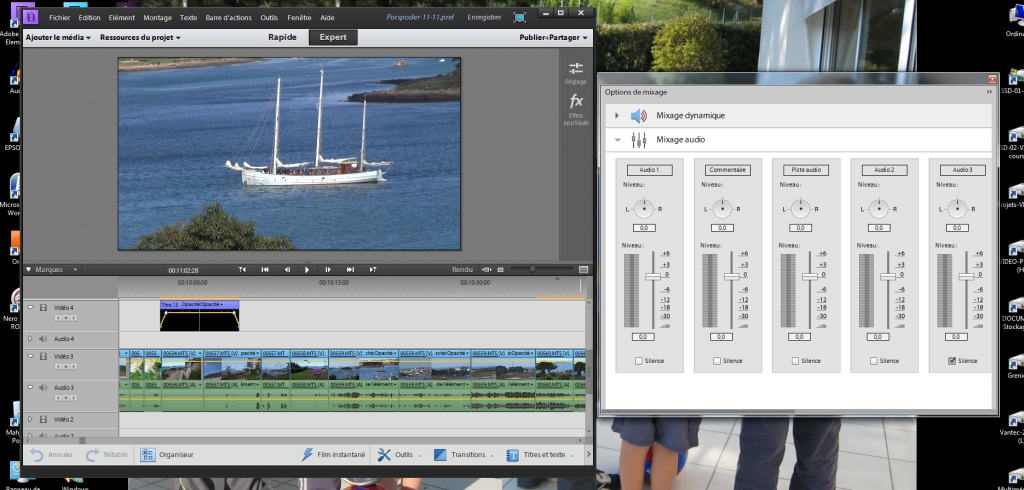Mute the Commentaire channel with Silence
The width and height of the screenshot is (1024, 490).
pyautogui.click(x=716, y=361)
